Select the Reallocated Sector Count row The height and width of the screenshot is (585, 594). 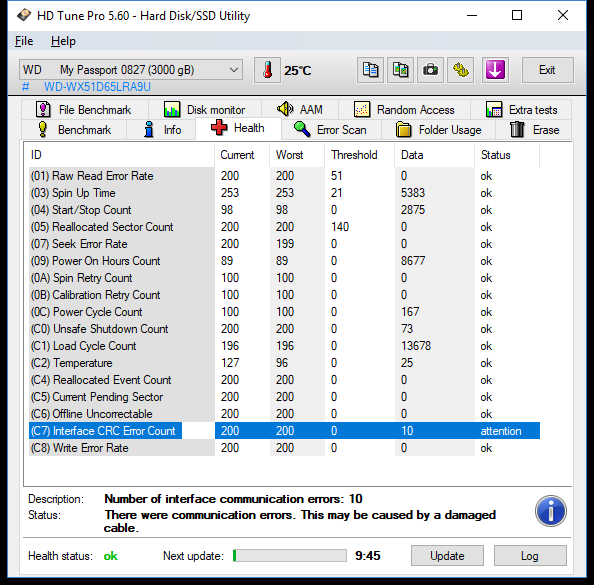[x=284, y=227]
